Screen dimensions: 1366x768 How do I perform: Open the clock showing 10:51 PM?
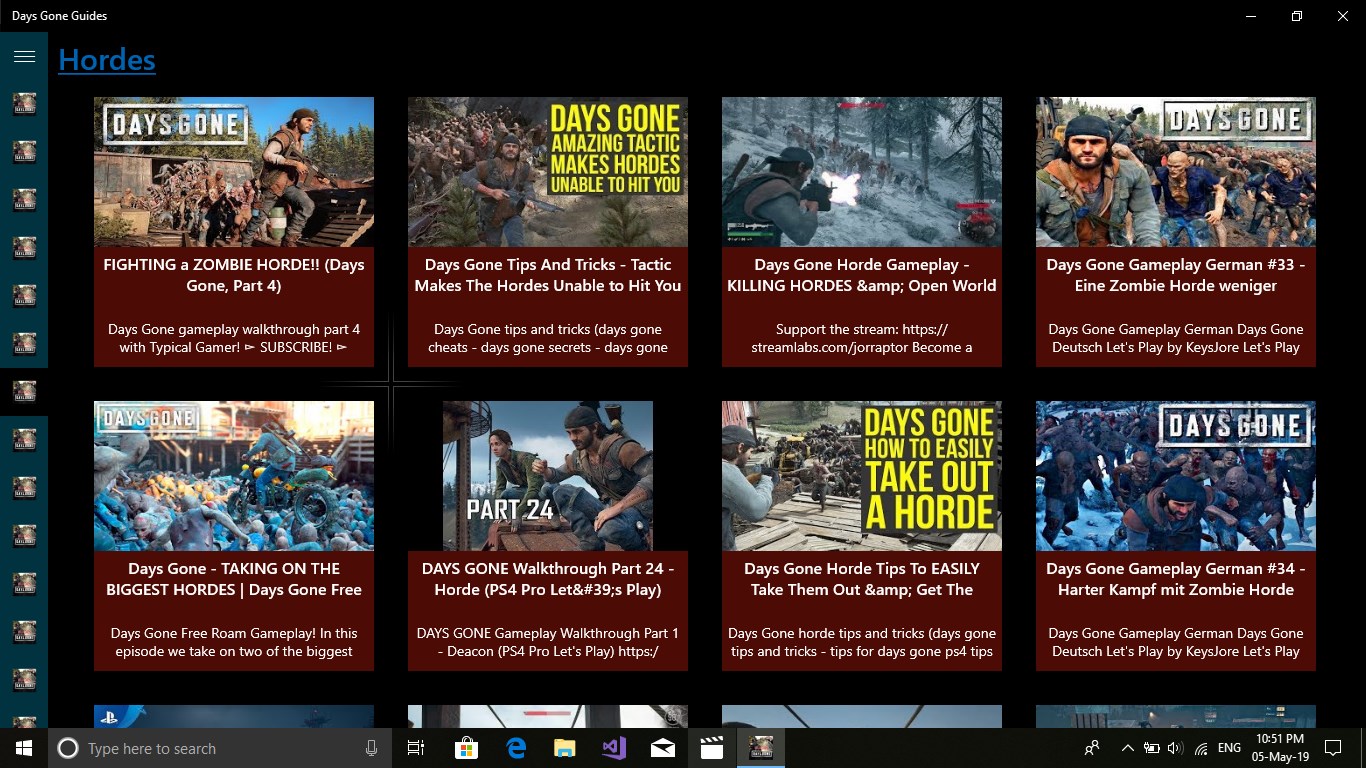point(1281,748)
